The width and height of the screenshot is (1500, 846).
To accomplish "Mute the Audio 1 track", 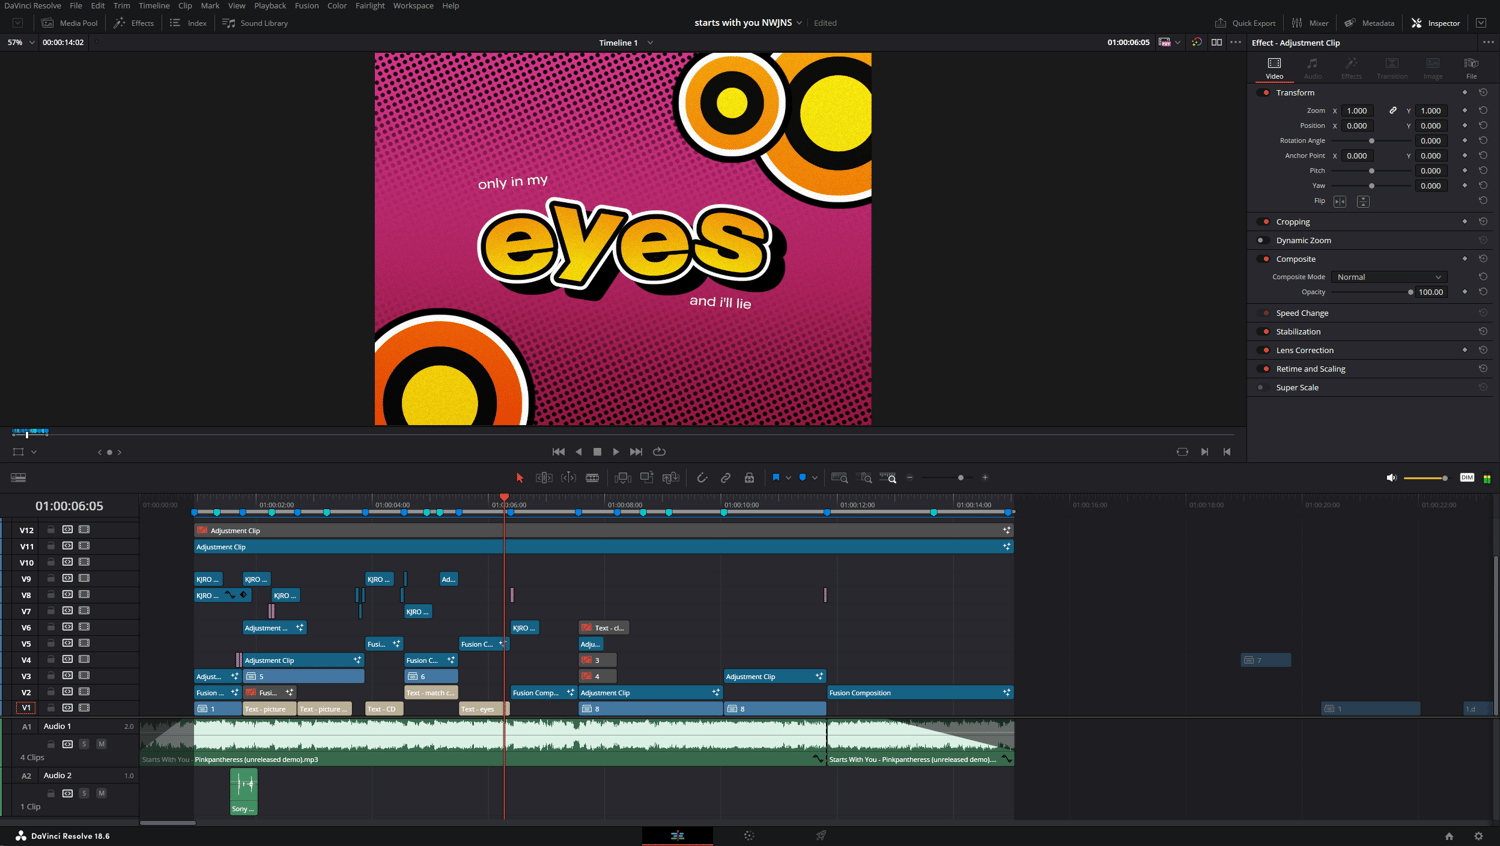I will tap(101, 744).
